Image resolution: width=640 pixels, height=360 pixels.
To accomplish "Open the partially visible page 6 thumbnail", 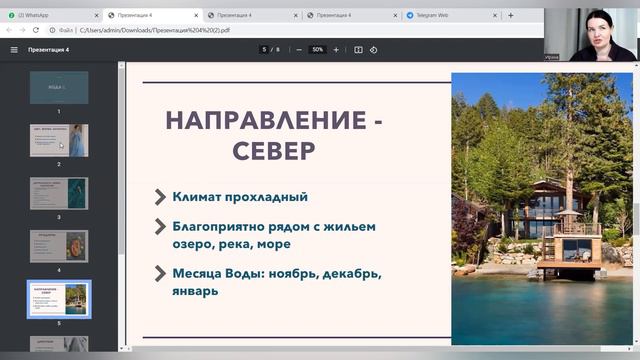I will [x=59, y=344].
